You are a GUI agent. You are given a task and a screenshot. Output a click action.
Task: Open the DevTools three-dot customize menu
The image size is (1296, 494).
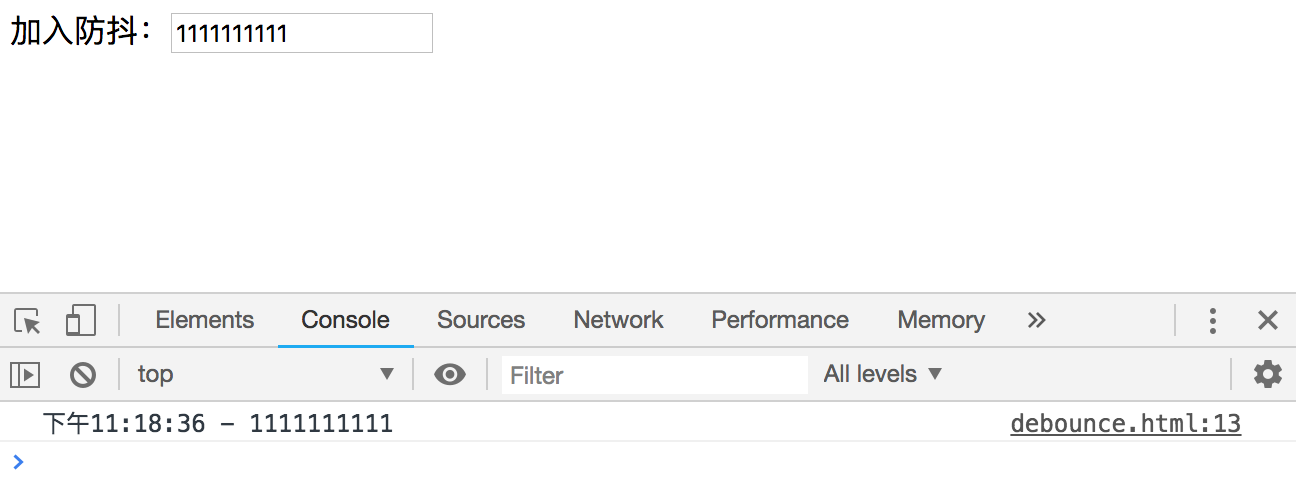point(1212,321)
